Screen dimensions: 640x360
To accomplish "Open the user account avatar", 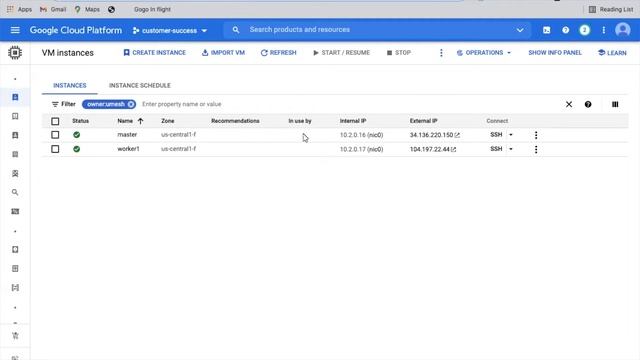I will [622, 30].
